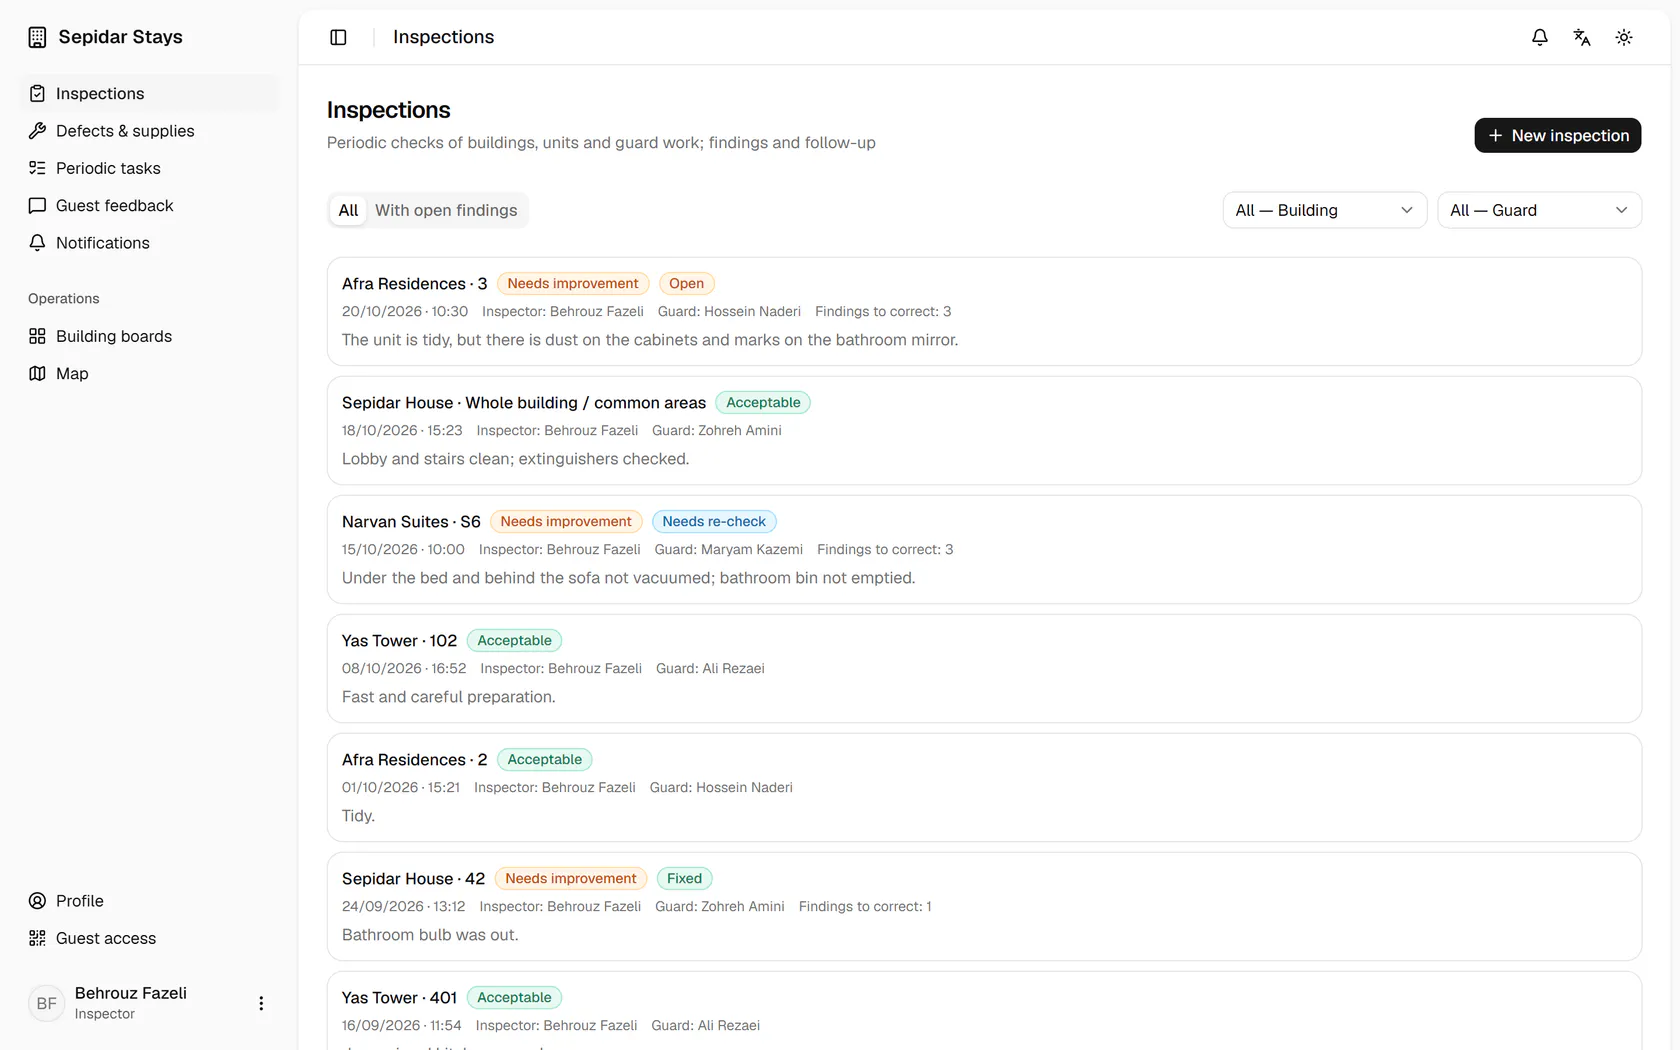The height and width of the screenshot is (1050, 1680).
Task: Switch theme with the sun icon
Action: click(x=1624, y=37)
